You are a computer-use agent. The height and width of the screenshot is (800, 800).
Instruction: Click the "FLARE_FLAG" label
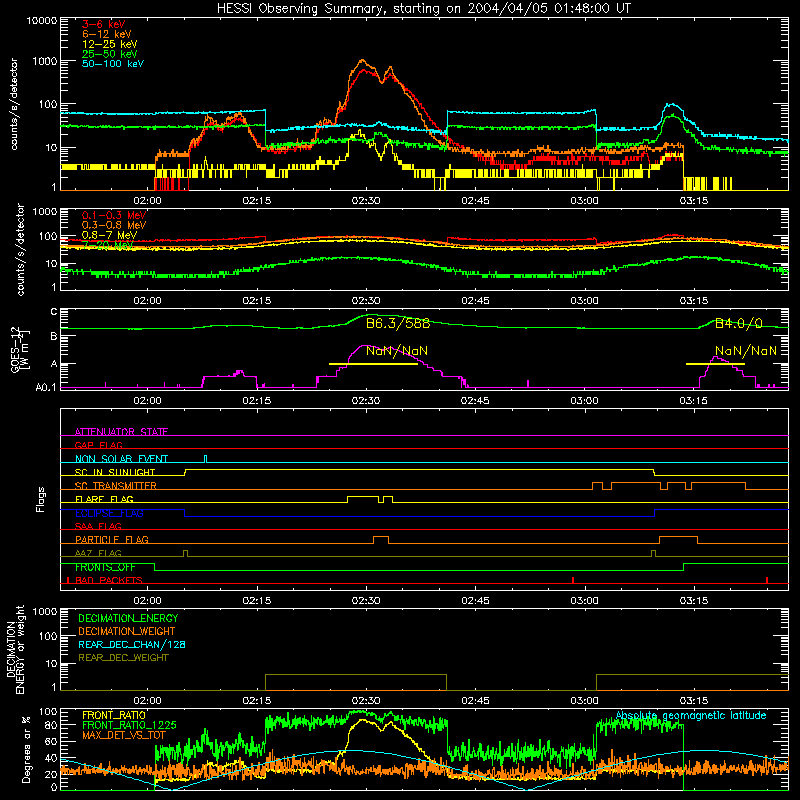click(x=104, y=499)
